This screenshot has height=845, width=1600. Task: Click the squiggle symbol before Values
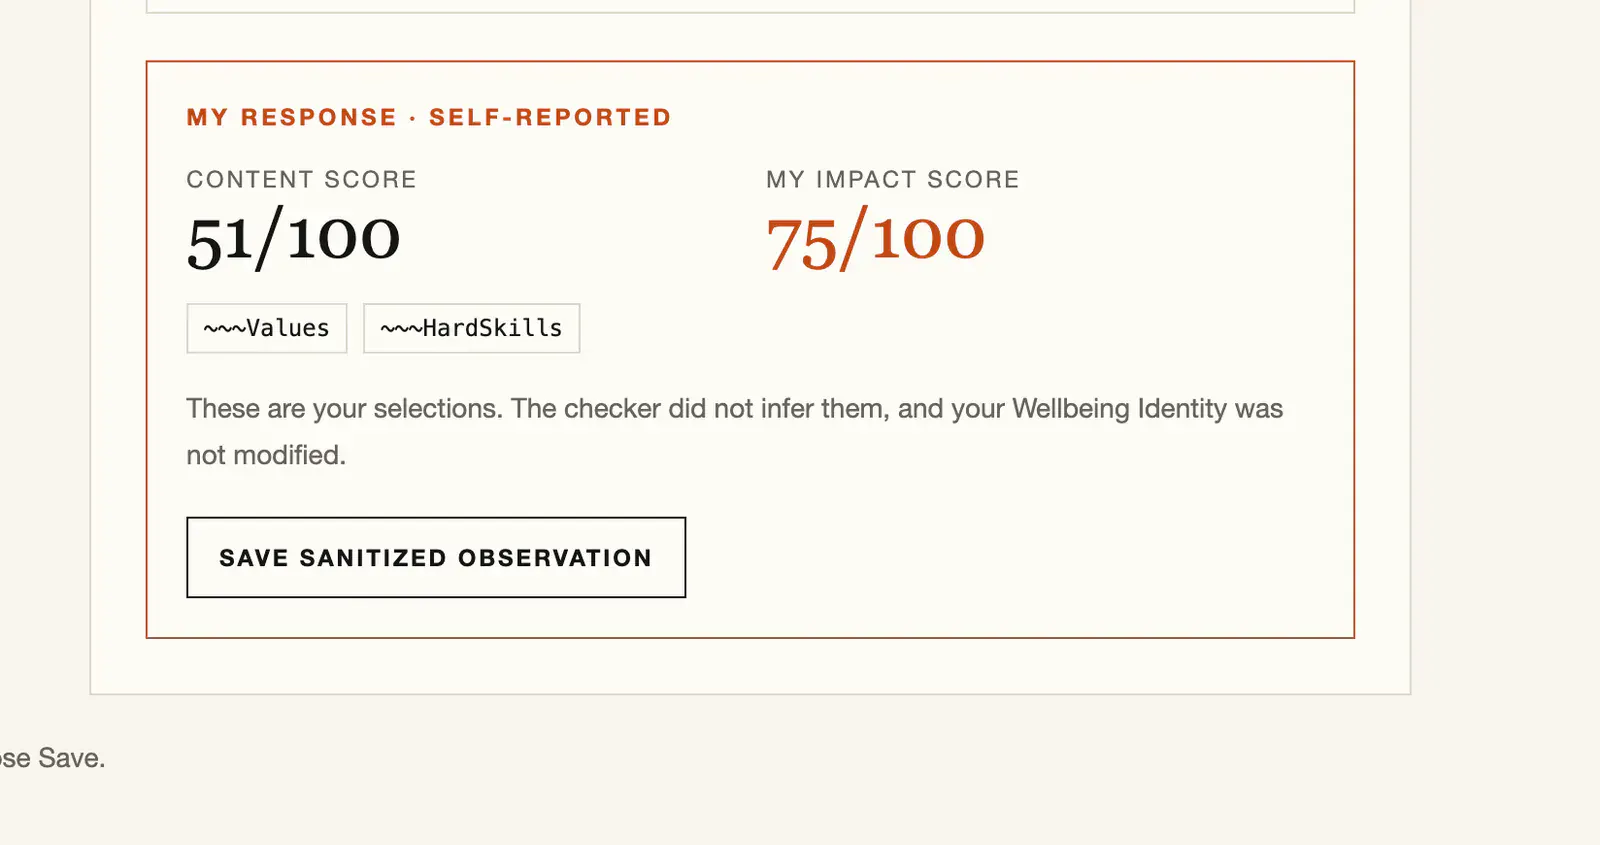coord(224,328)
